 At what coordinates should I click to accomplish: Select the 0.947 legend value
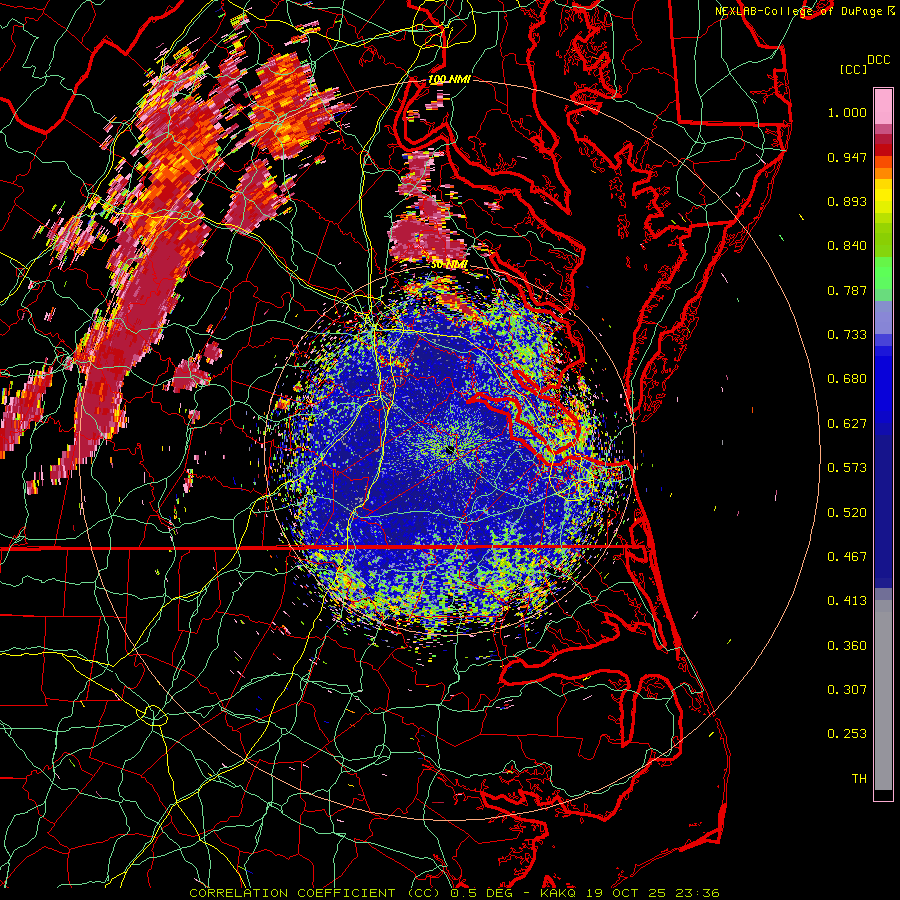[x=847, y=157]
